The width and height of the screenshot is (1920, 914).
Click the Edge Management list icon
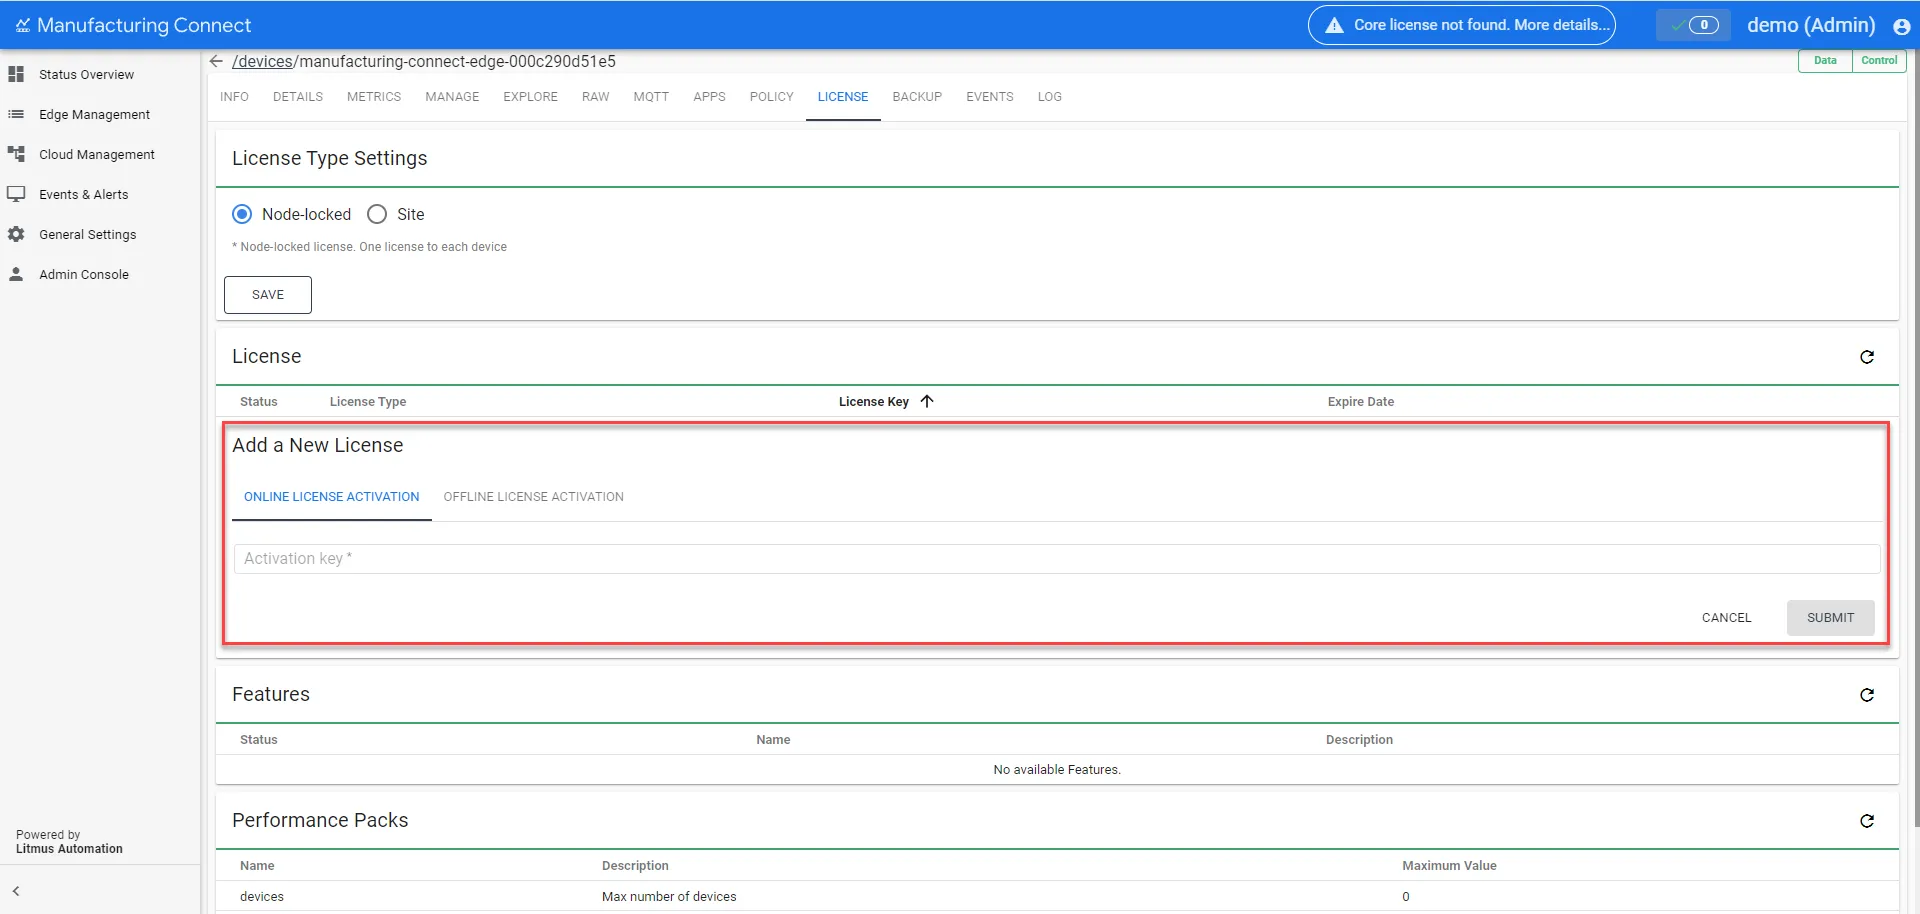(x=16, y=114)
